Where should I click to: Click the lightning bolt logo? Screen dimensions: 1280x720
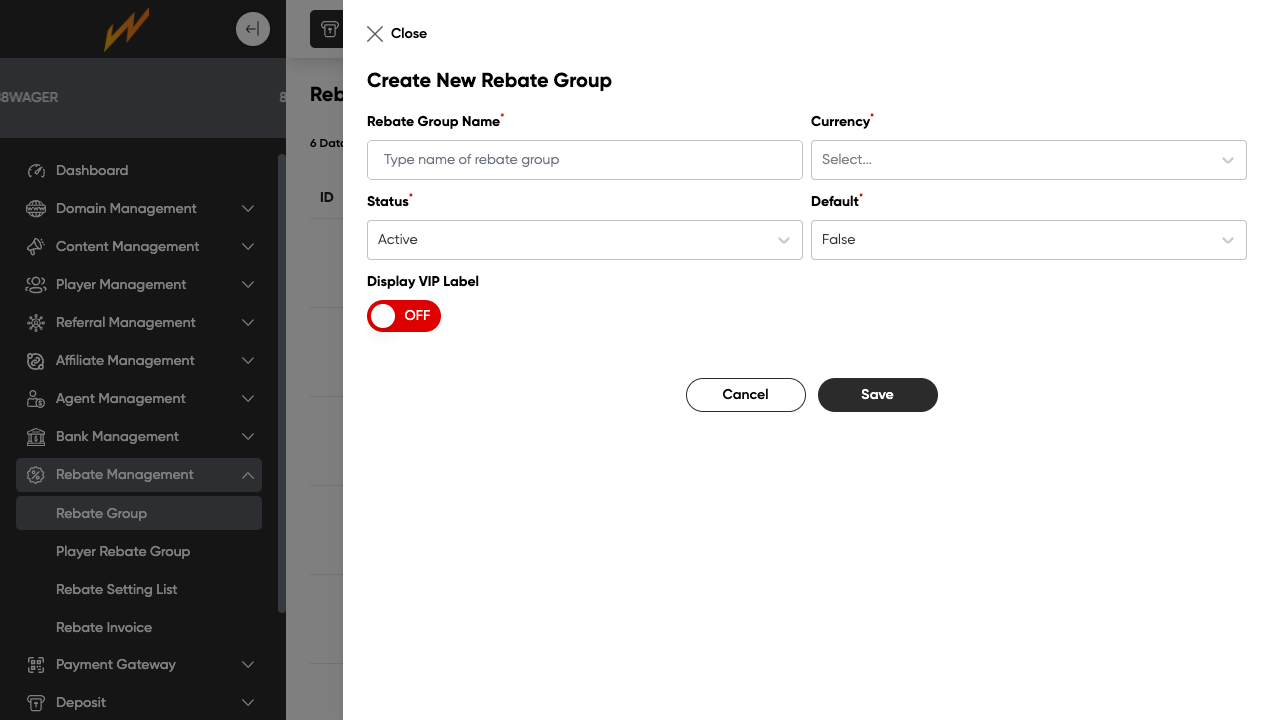click(x=127, y=29)
